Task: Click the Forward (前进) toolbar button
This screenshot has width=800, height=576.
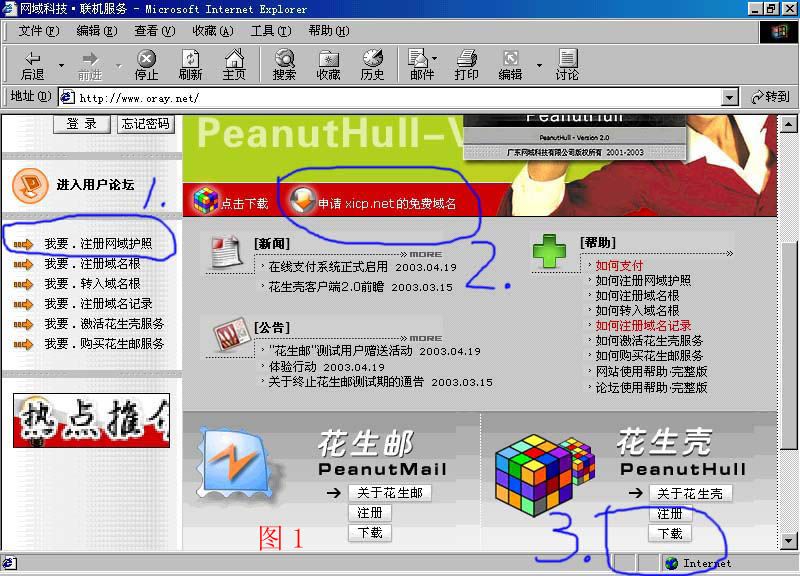Action: (90, 65)
